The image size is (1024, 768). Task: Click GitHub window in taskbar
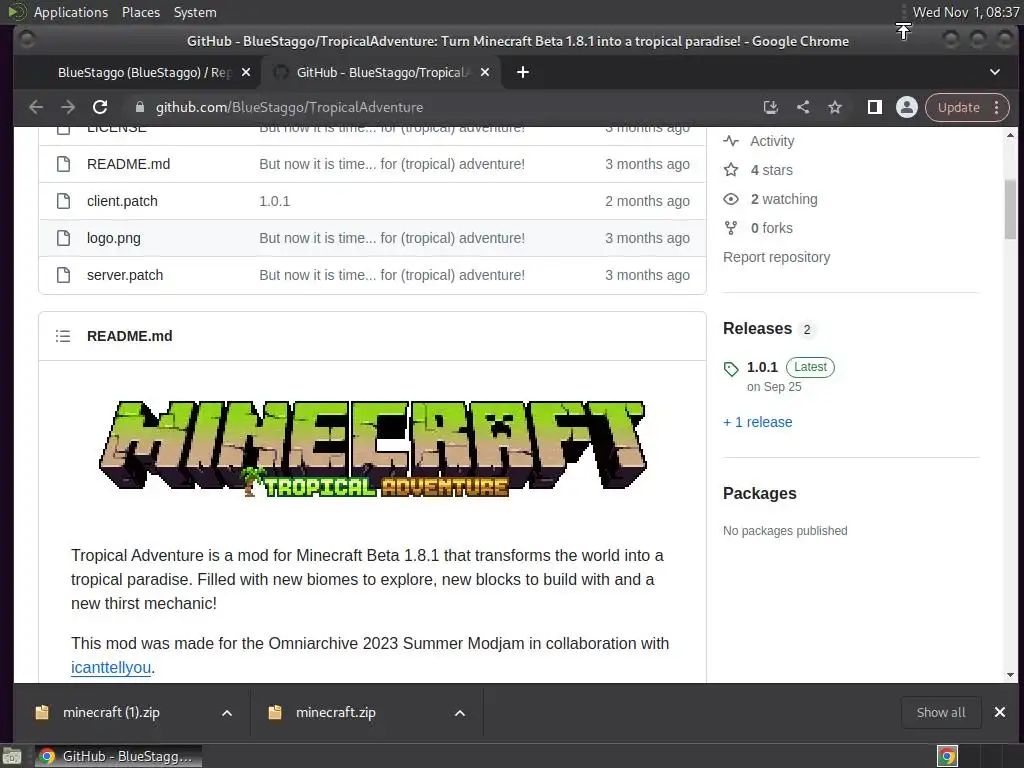[x=118, y=756]
